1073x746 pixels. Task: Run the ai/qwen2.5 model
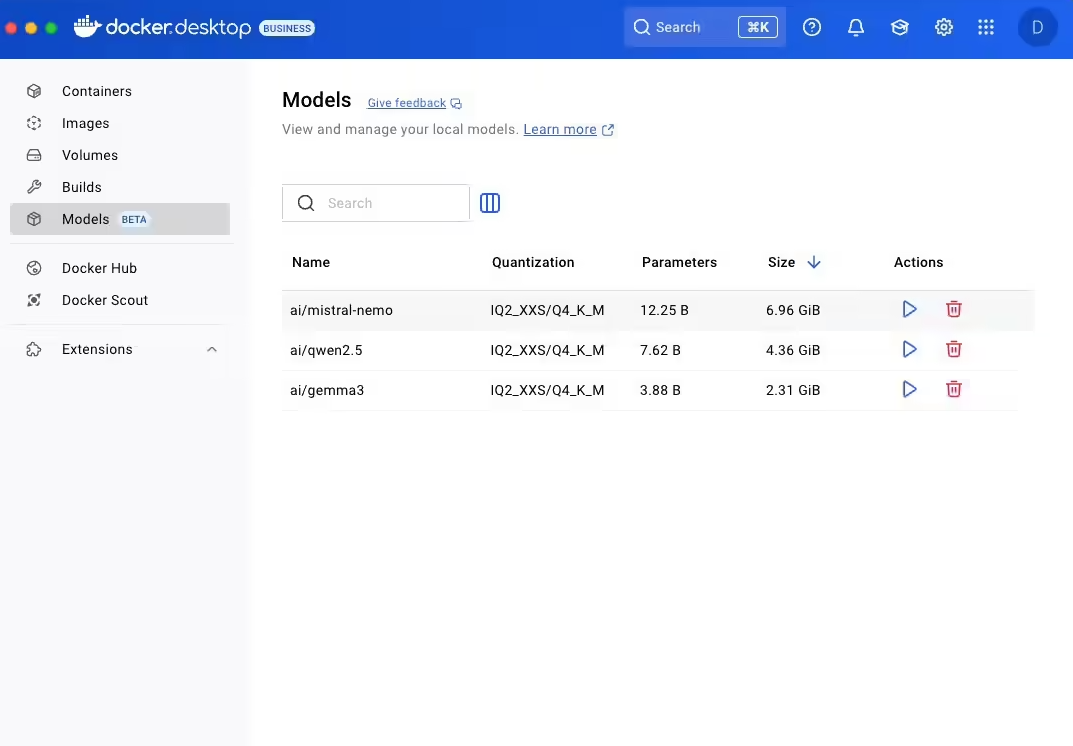[909, 350]
